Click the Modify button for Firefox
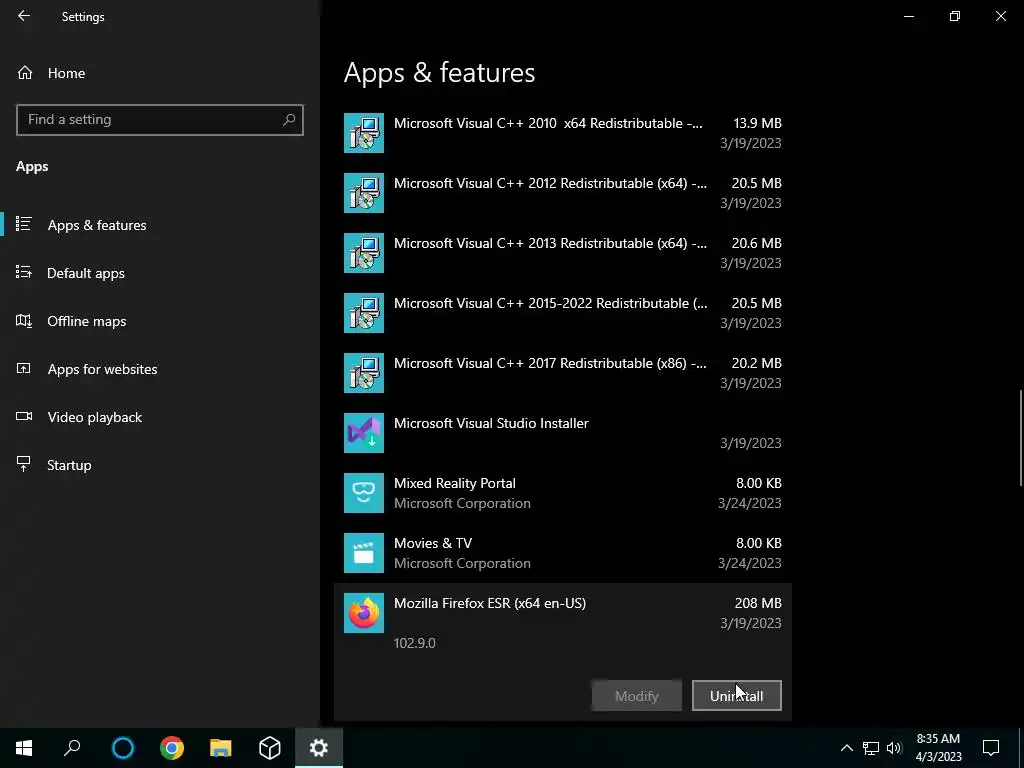 pos(637,696)
